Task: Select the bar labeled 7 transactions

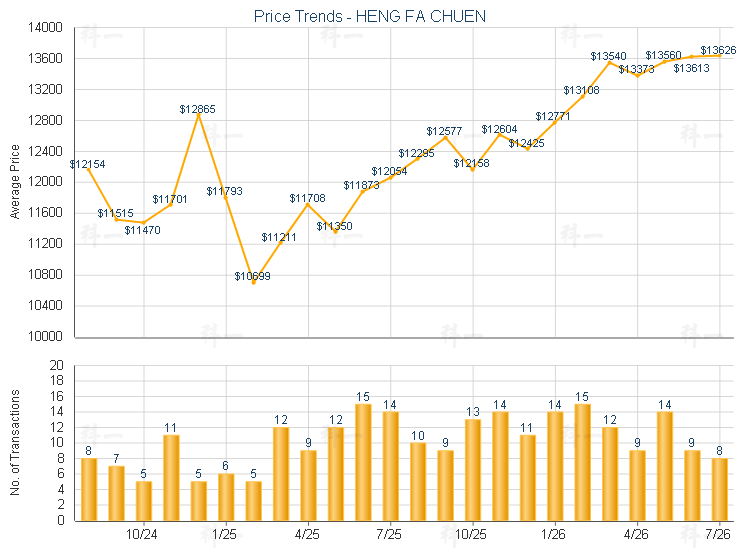Action: (116, 493)
